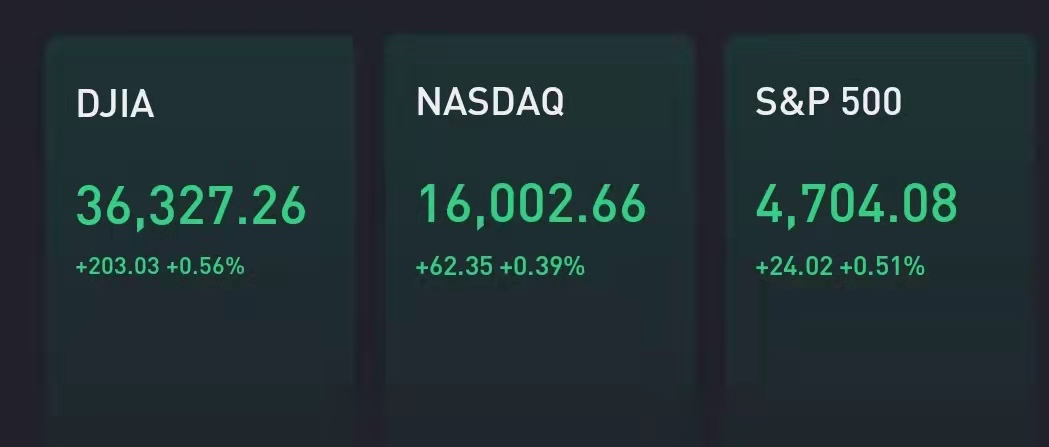Click the dark margin above the NASDAQ card
Viewport: 1049px width, 447px height.
pos(538,16)
